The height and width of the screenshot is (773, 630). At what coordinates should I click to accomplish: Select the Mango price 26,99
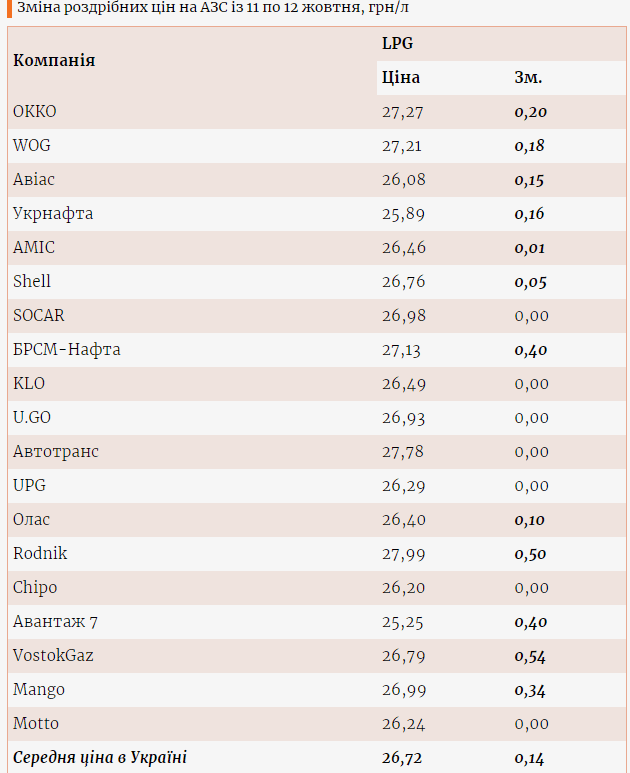coord(403,690)
